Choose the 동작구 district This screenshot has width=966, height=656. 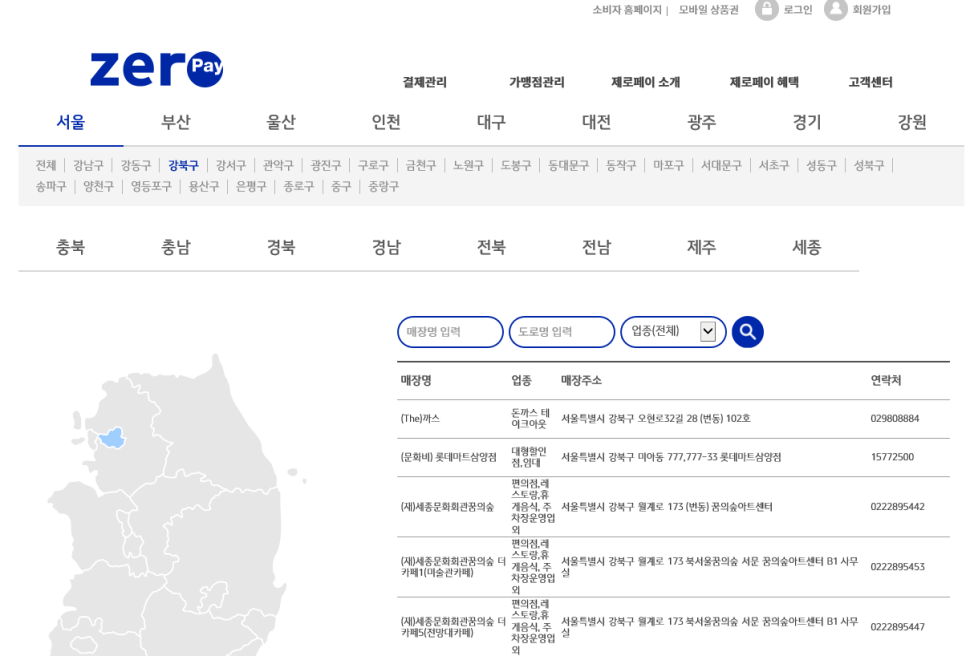(x=621, y=165)
